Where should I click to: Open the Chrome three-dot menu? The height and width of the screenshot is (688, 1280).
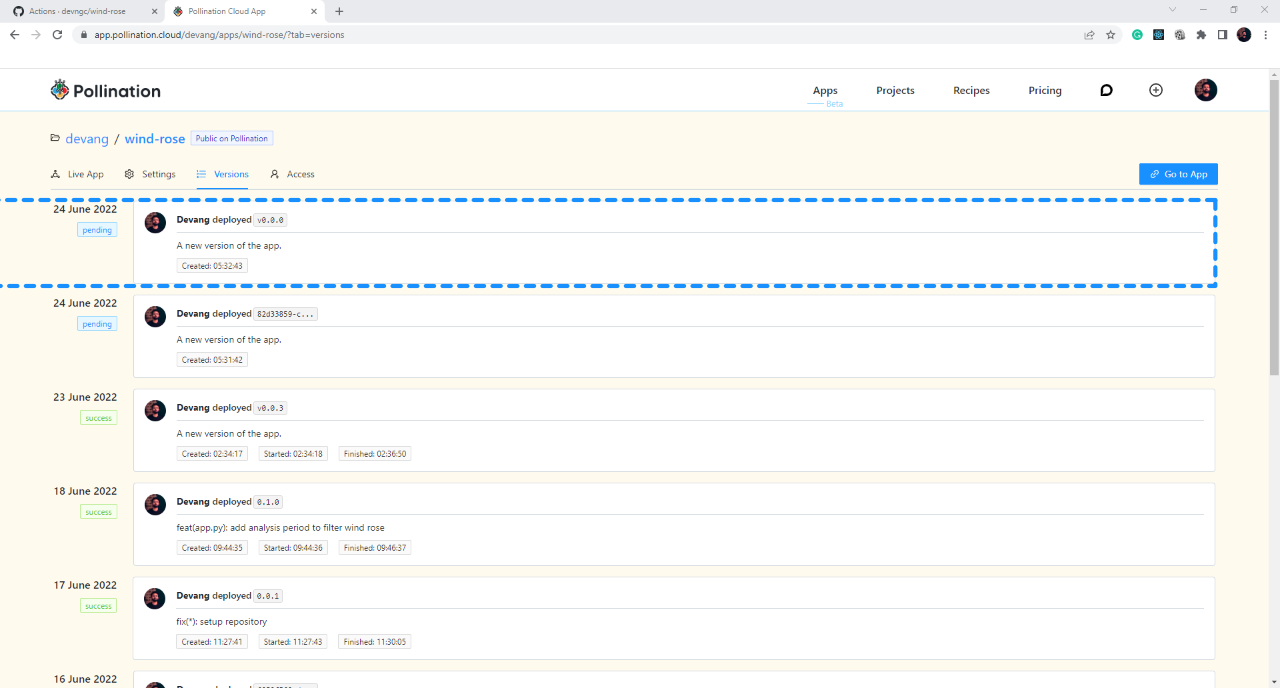1265,34
